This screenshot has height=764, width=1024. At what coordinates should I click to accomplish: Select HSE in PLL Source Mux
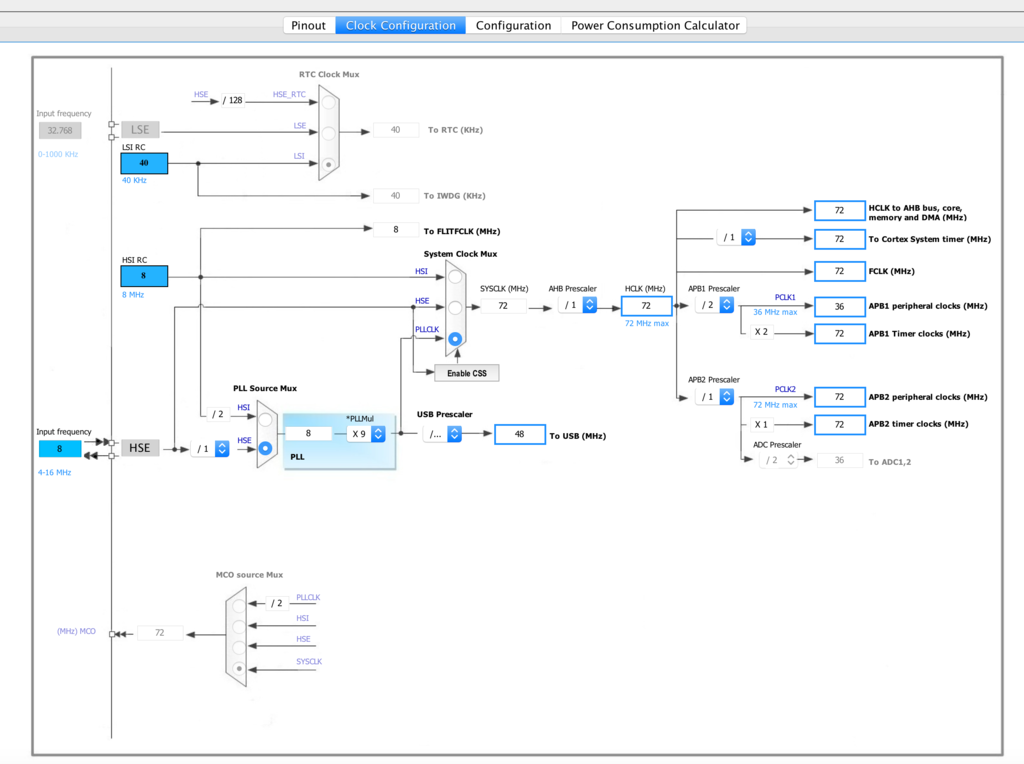pyautogui.click(x=265, y=448)
